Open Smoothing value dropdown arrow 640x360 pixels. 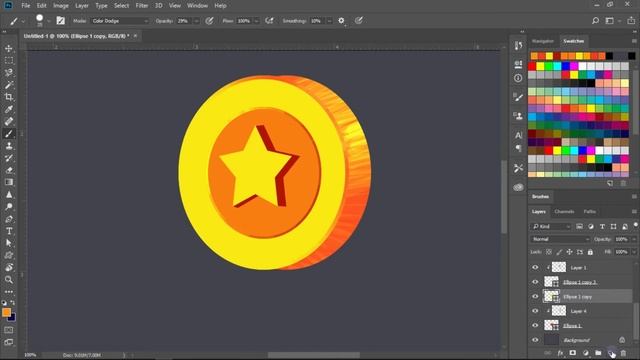click(x=329, y=21)
